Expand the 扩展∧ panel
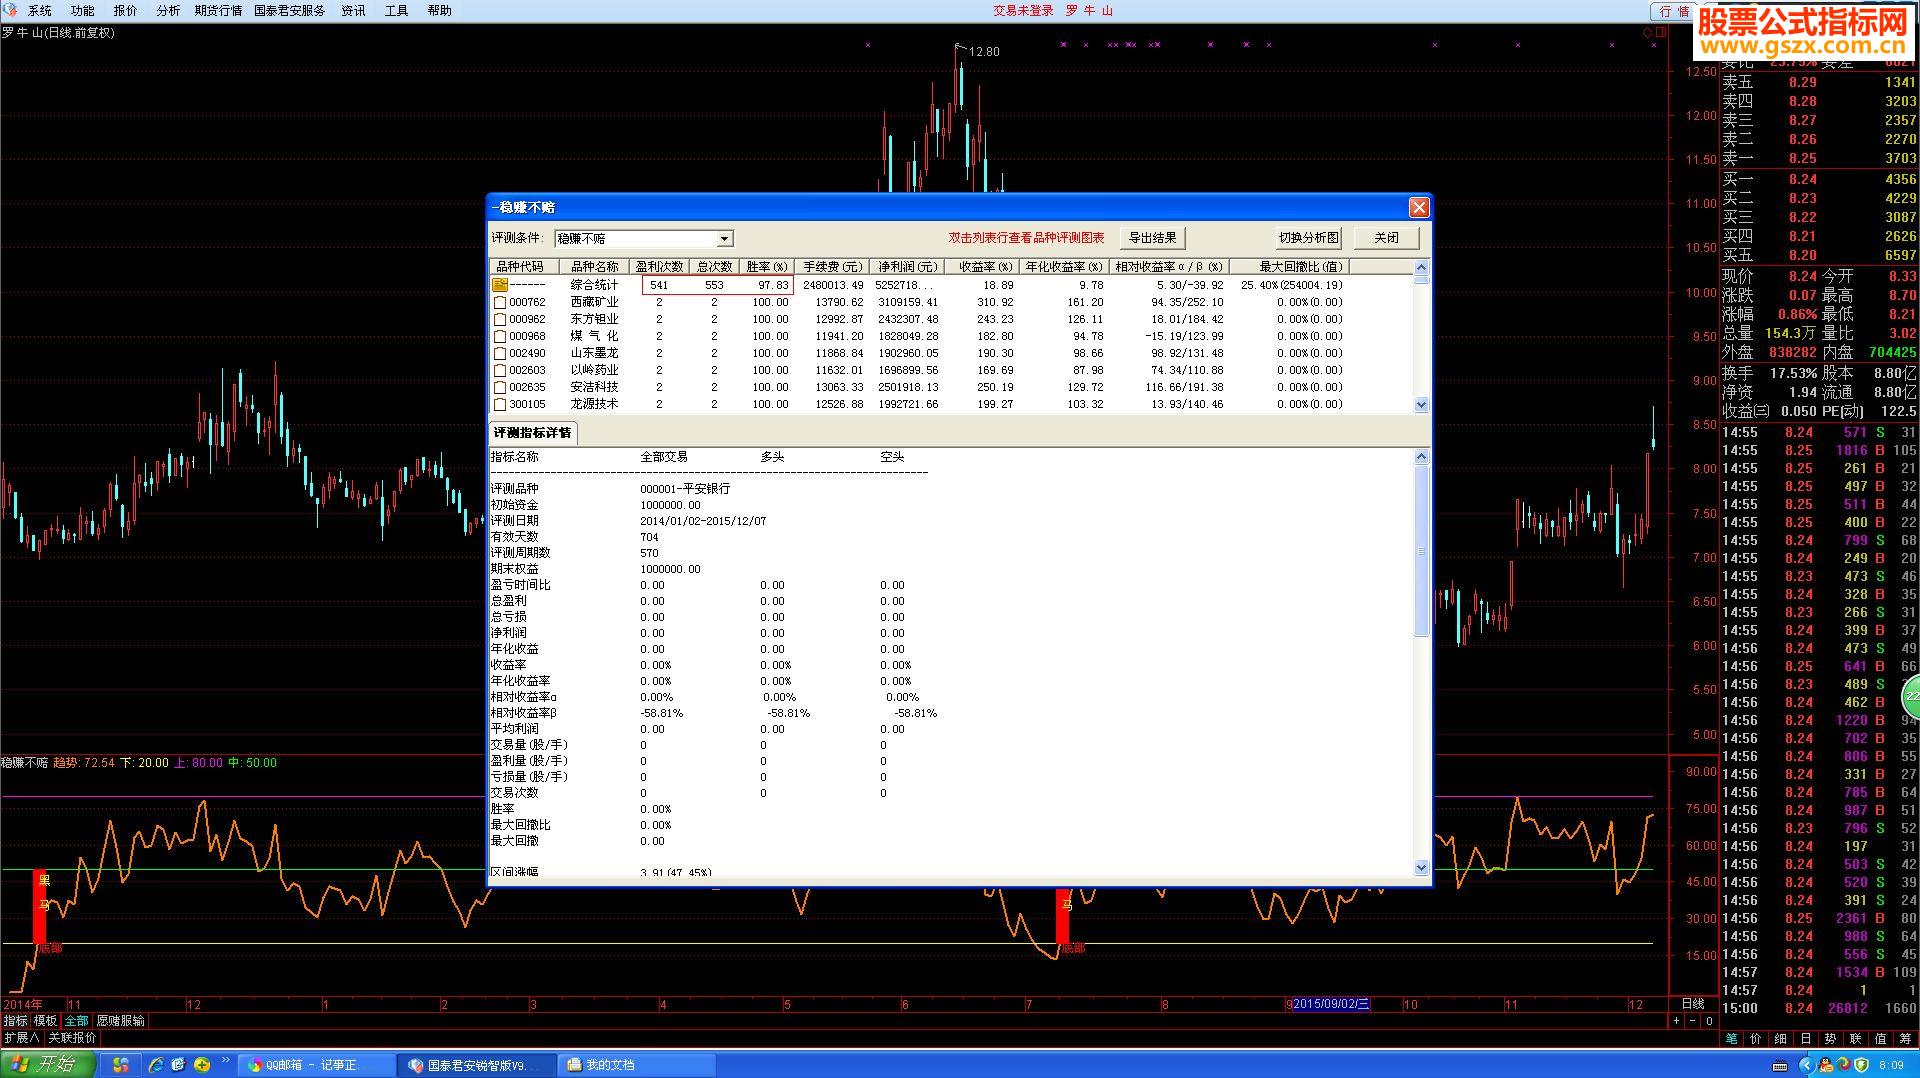Image resolution: width=1920 pixels, height=1078 pixels. click(x=21, y=1038)
